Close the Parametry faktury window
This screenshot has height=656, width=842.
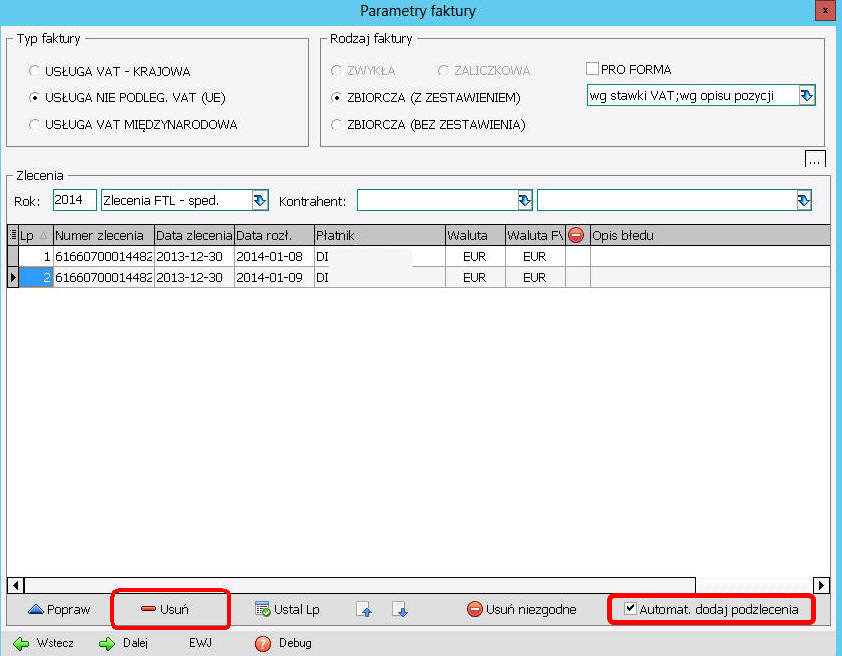825,10
